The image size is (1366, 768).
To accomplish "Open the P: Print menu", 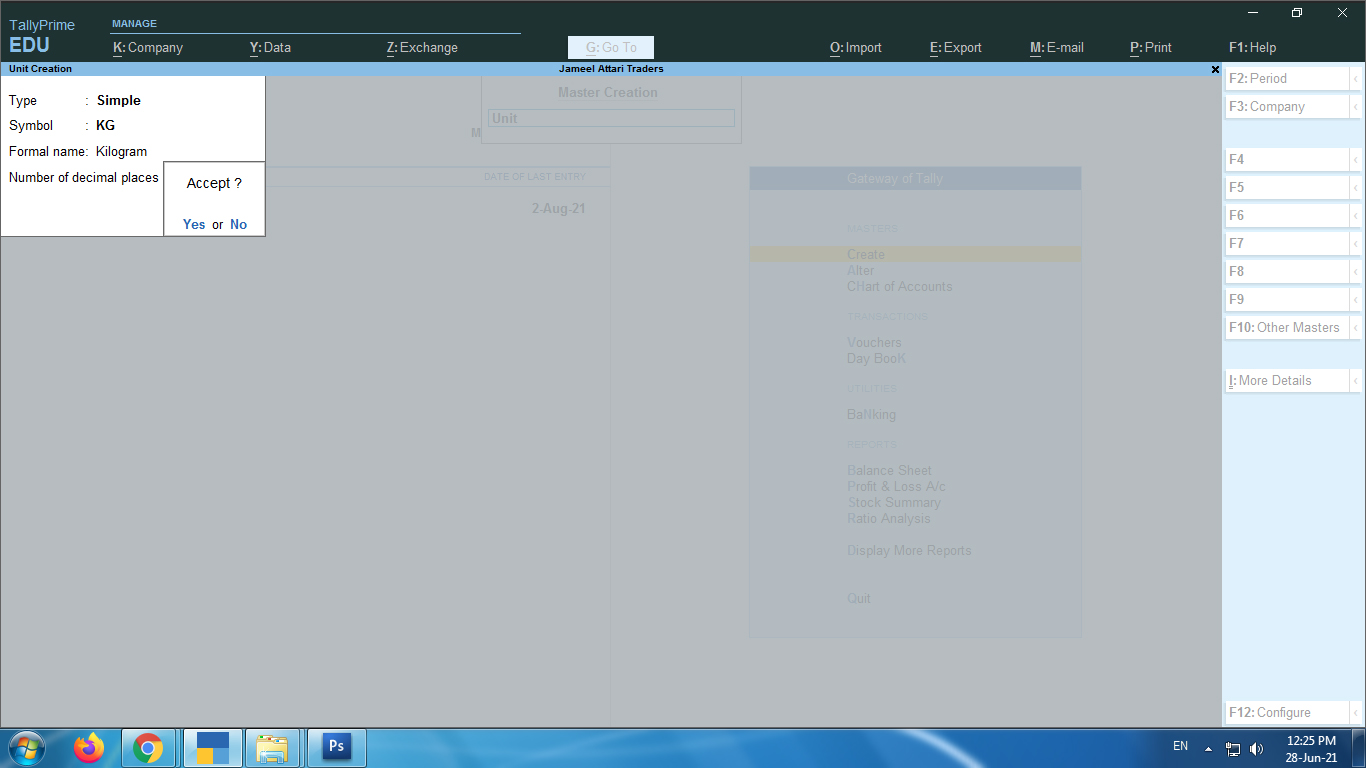I will [x=1151, y=47].
